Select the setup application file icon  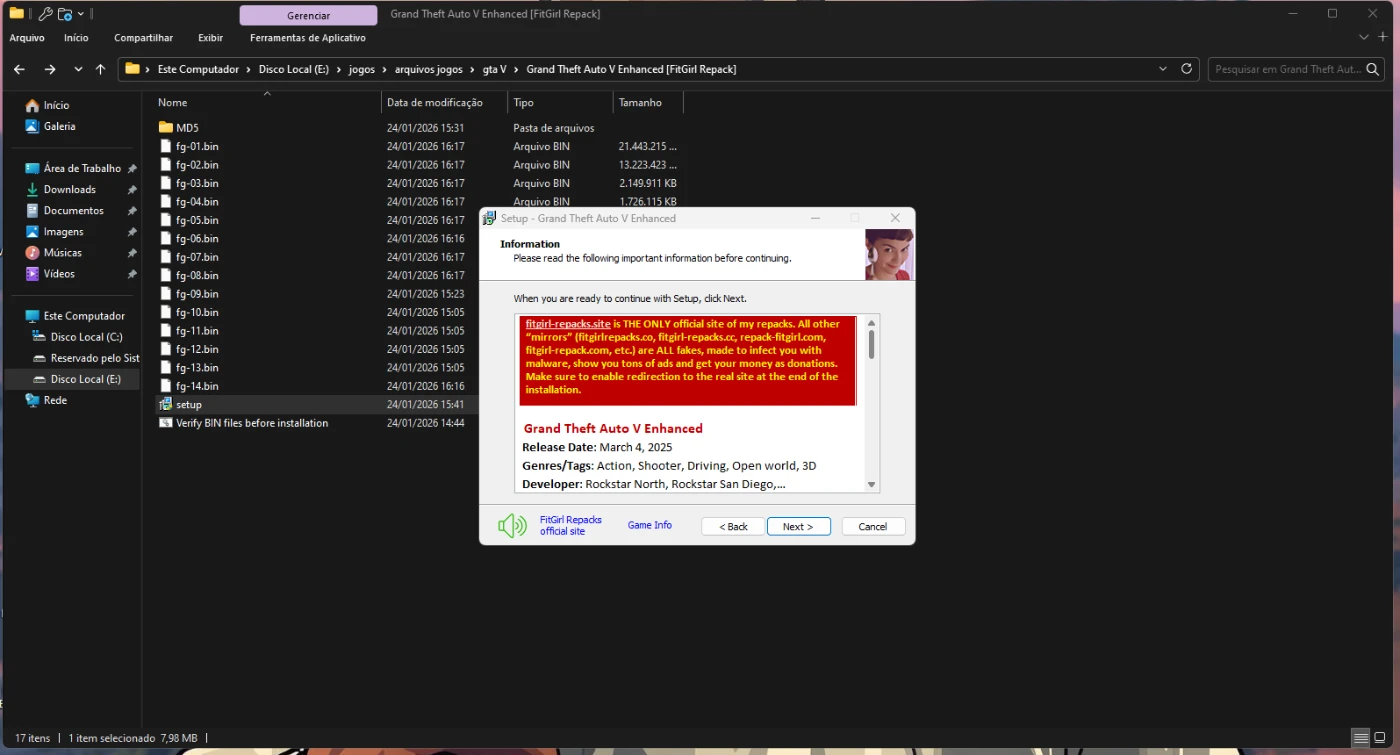(x=166, y=405)
